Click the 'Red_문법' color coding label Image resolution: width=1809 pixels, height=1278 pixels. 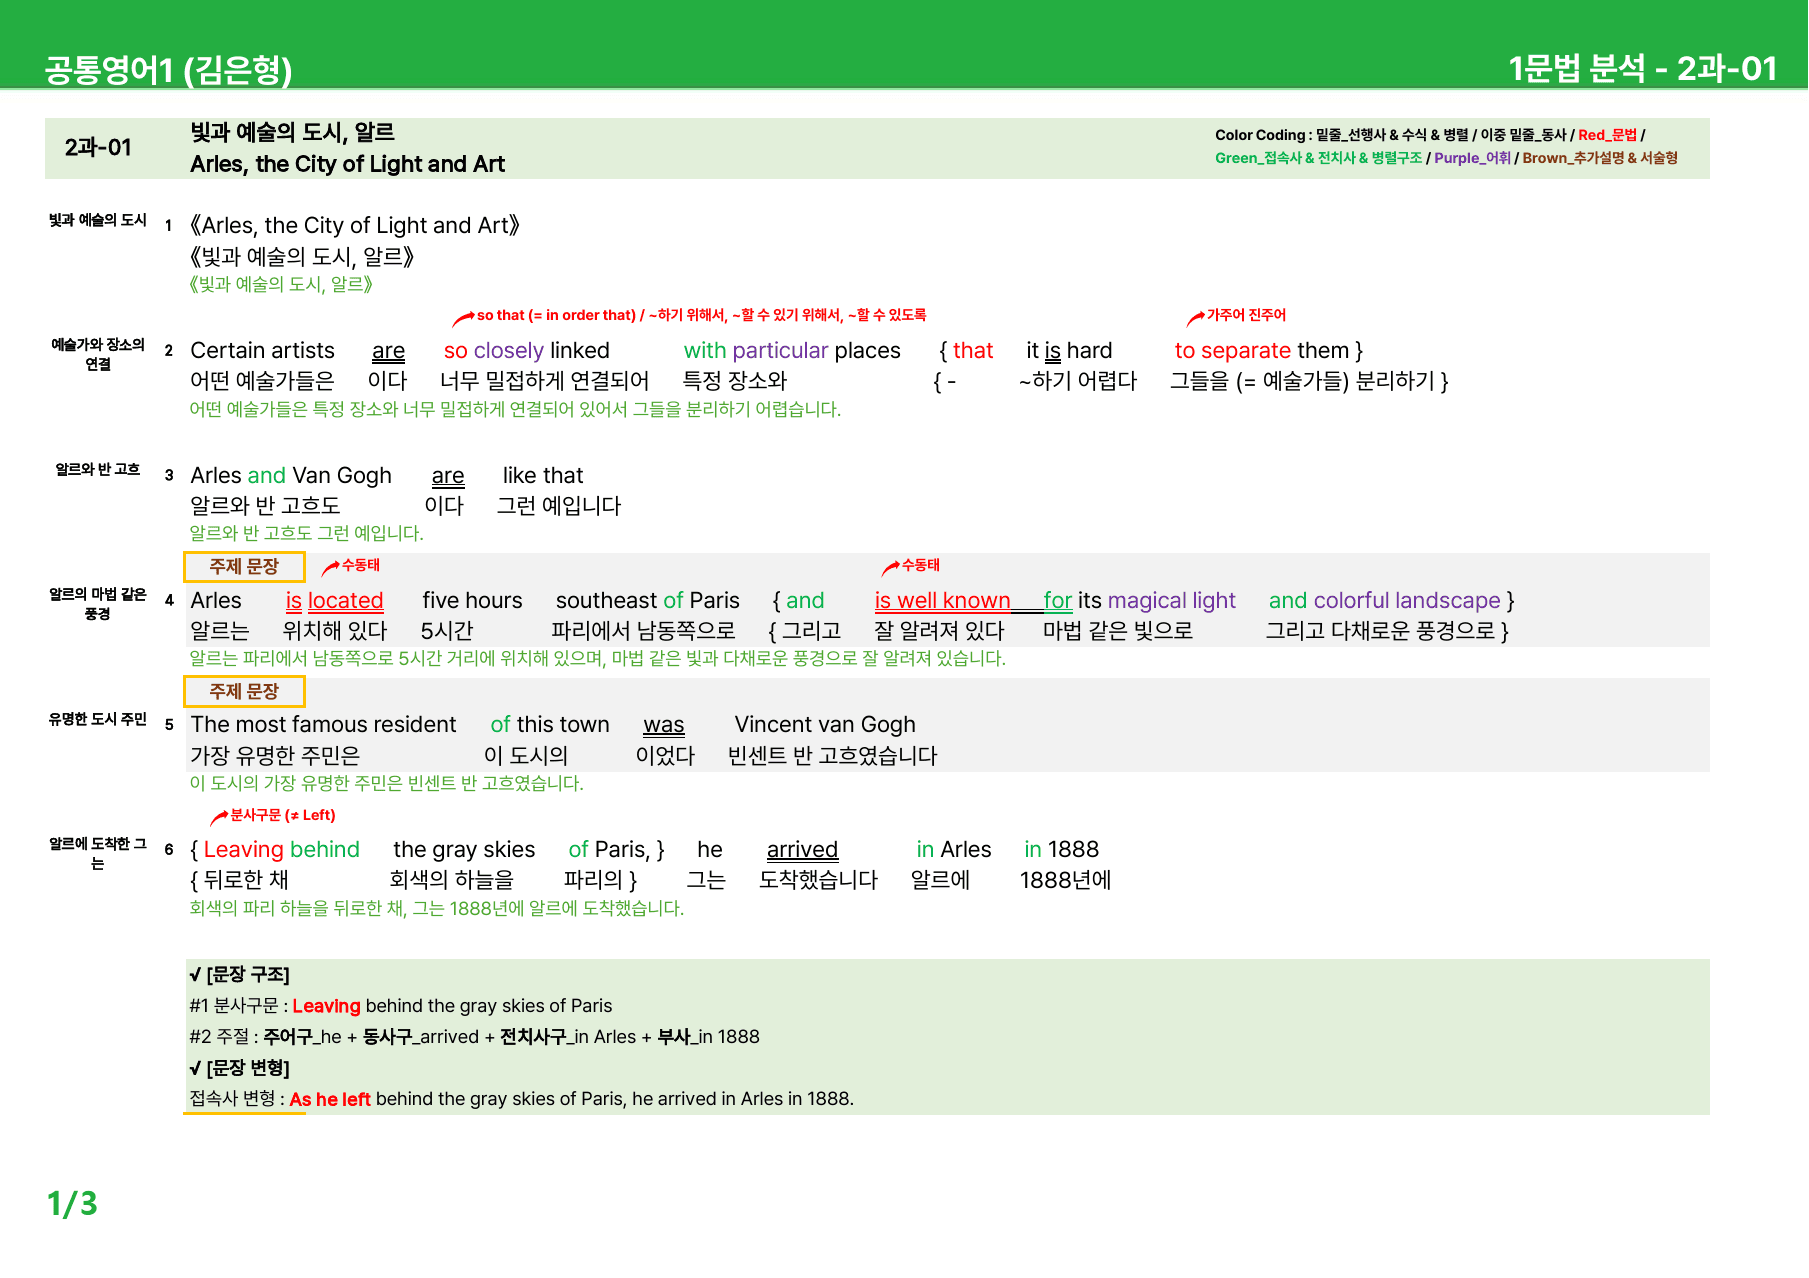1607,135
